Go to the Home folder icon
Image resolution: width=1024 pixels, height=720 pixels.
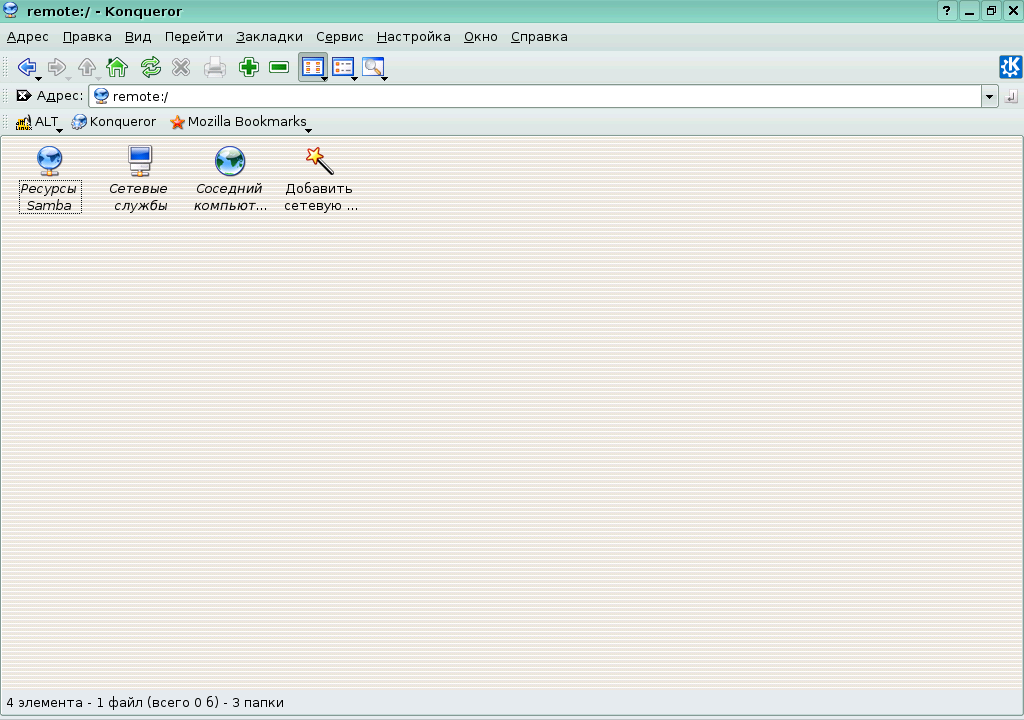[117, 67]
